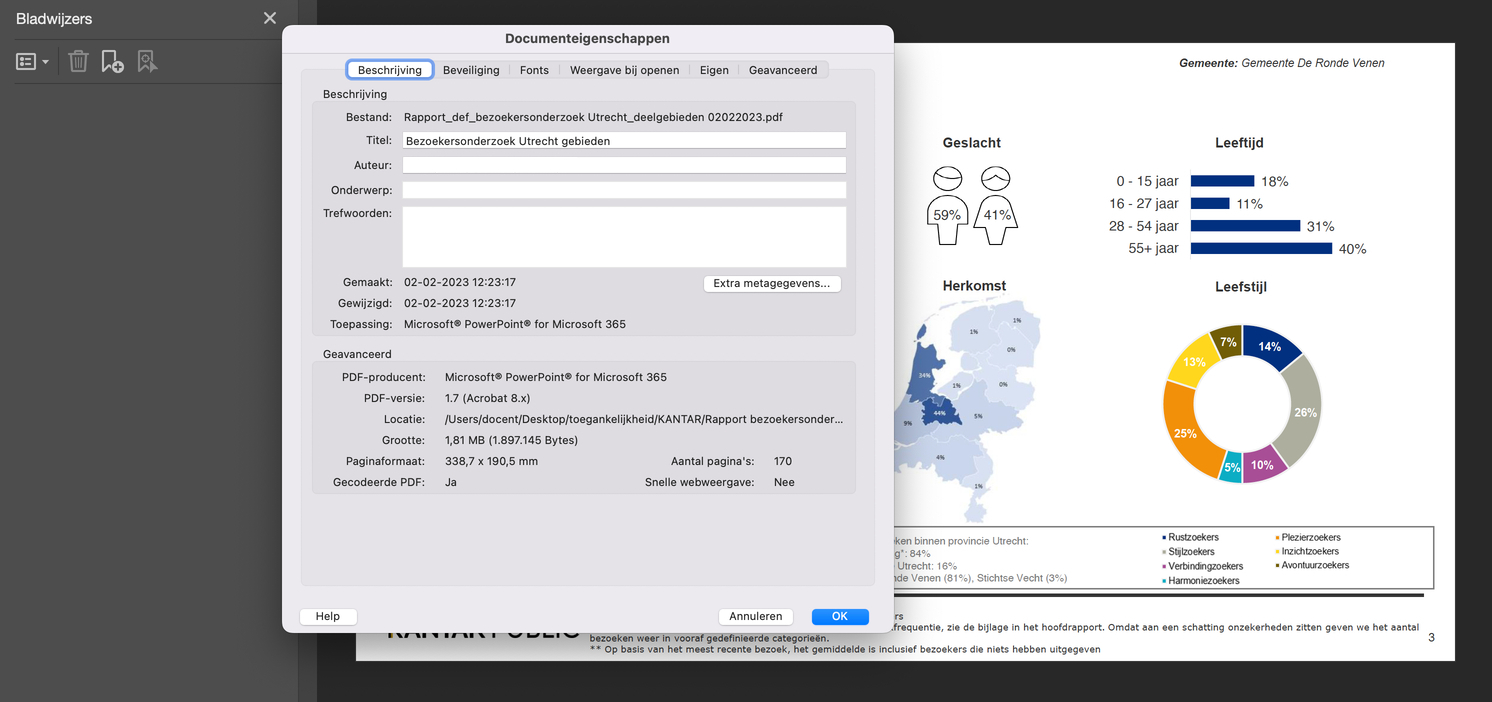
Task: Click the delete bookmark trash icon
Action: pos(78,62)
